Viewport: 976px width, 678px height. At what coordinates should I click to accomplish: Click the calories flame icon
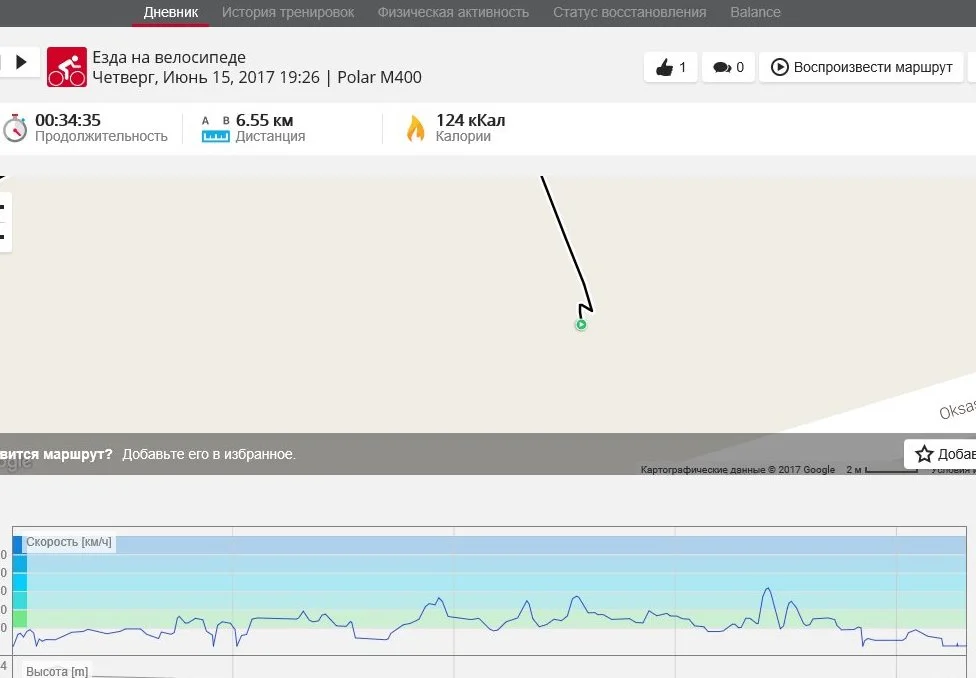click(415, 128)
